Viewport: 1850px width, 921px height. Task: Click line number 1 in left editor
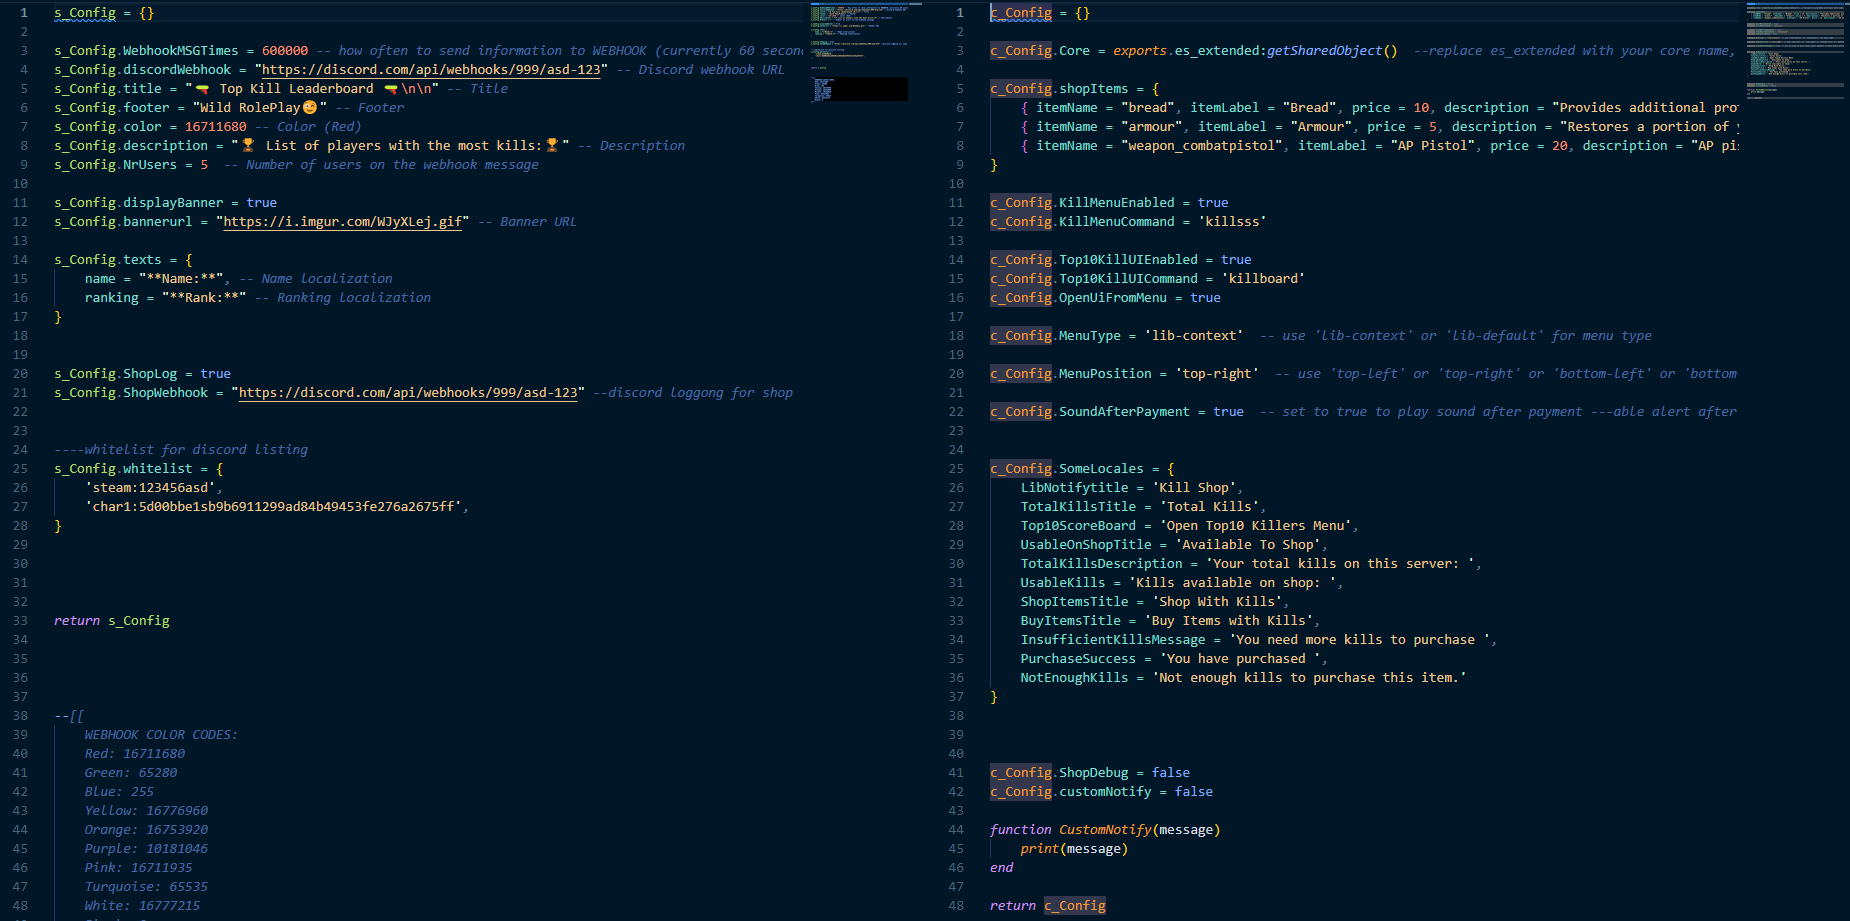coord(22,12)
